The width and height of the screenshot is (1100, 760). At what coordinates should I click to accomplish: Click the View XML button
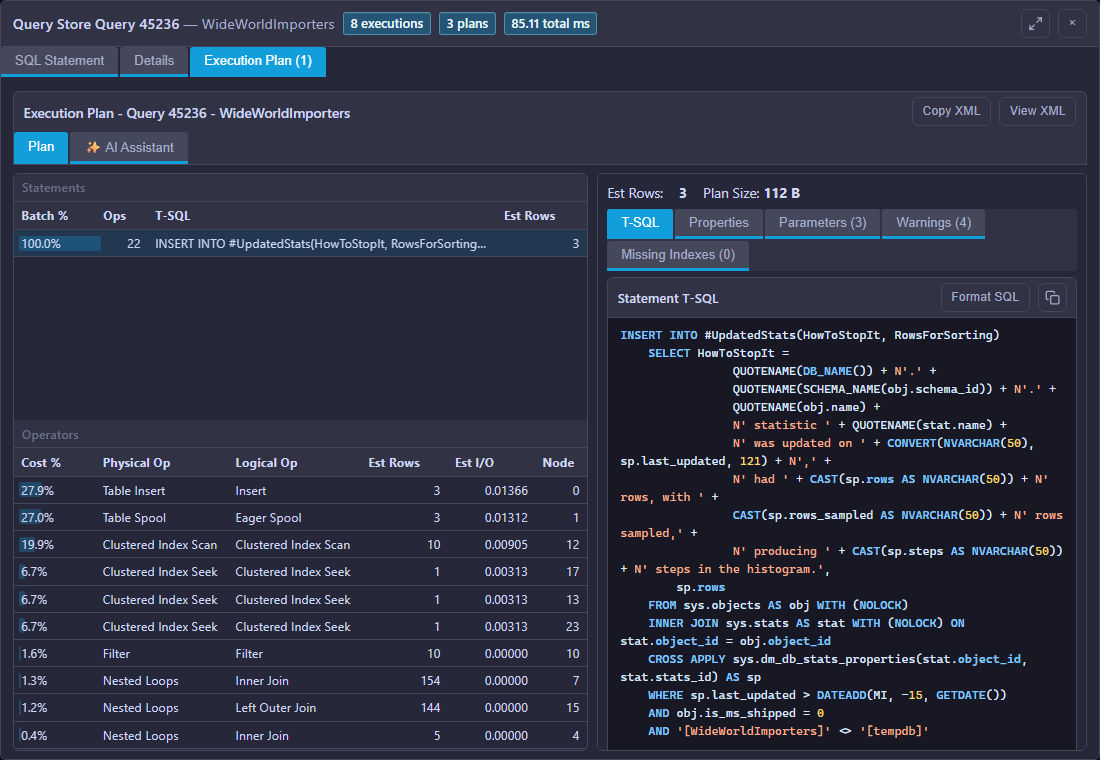(1037, 112)
